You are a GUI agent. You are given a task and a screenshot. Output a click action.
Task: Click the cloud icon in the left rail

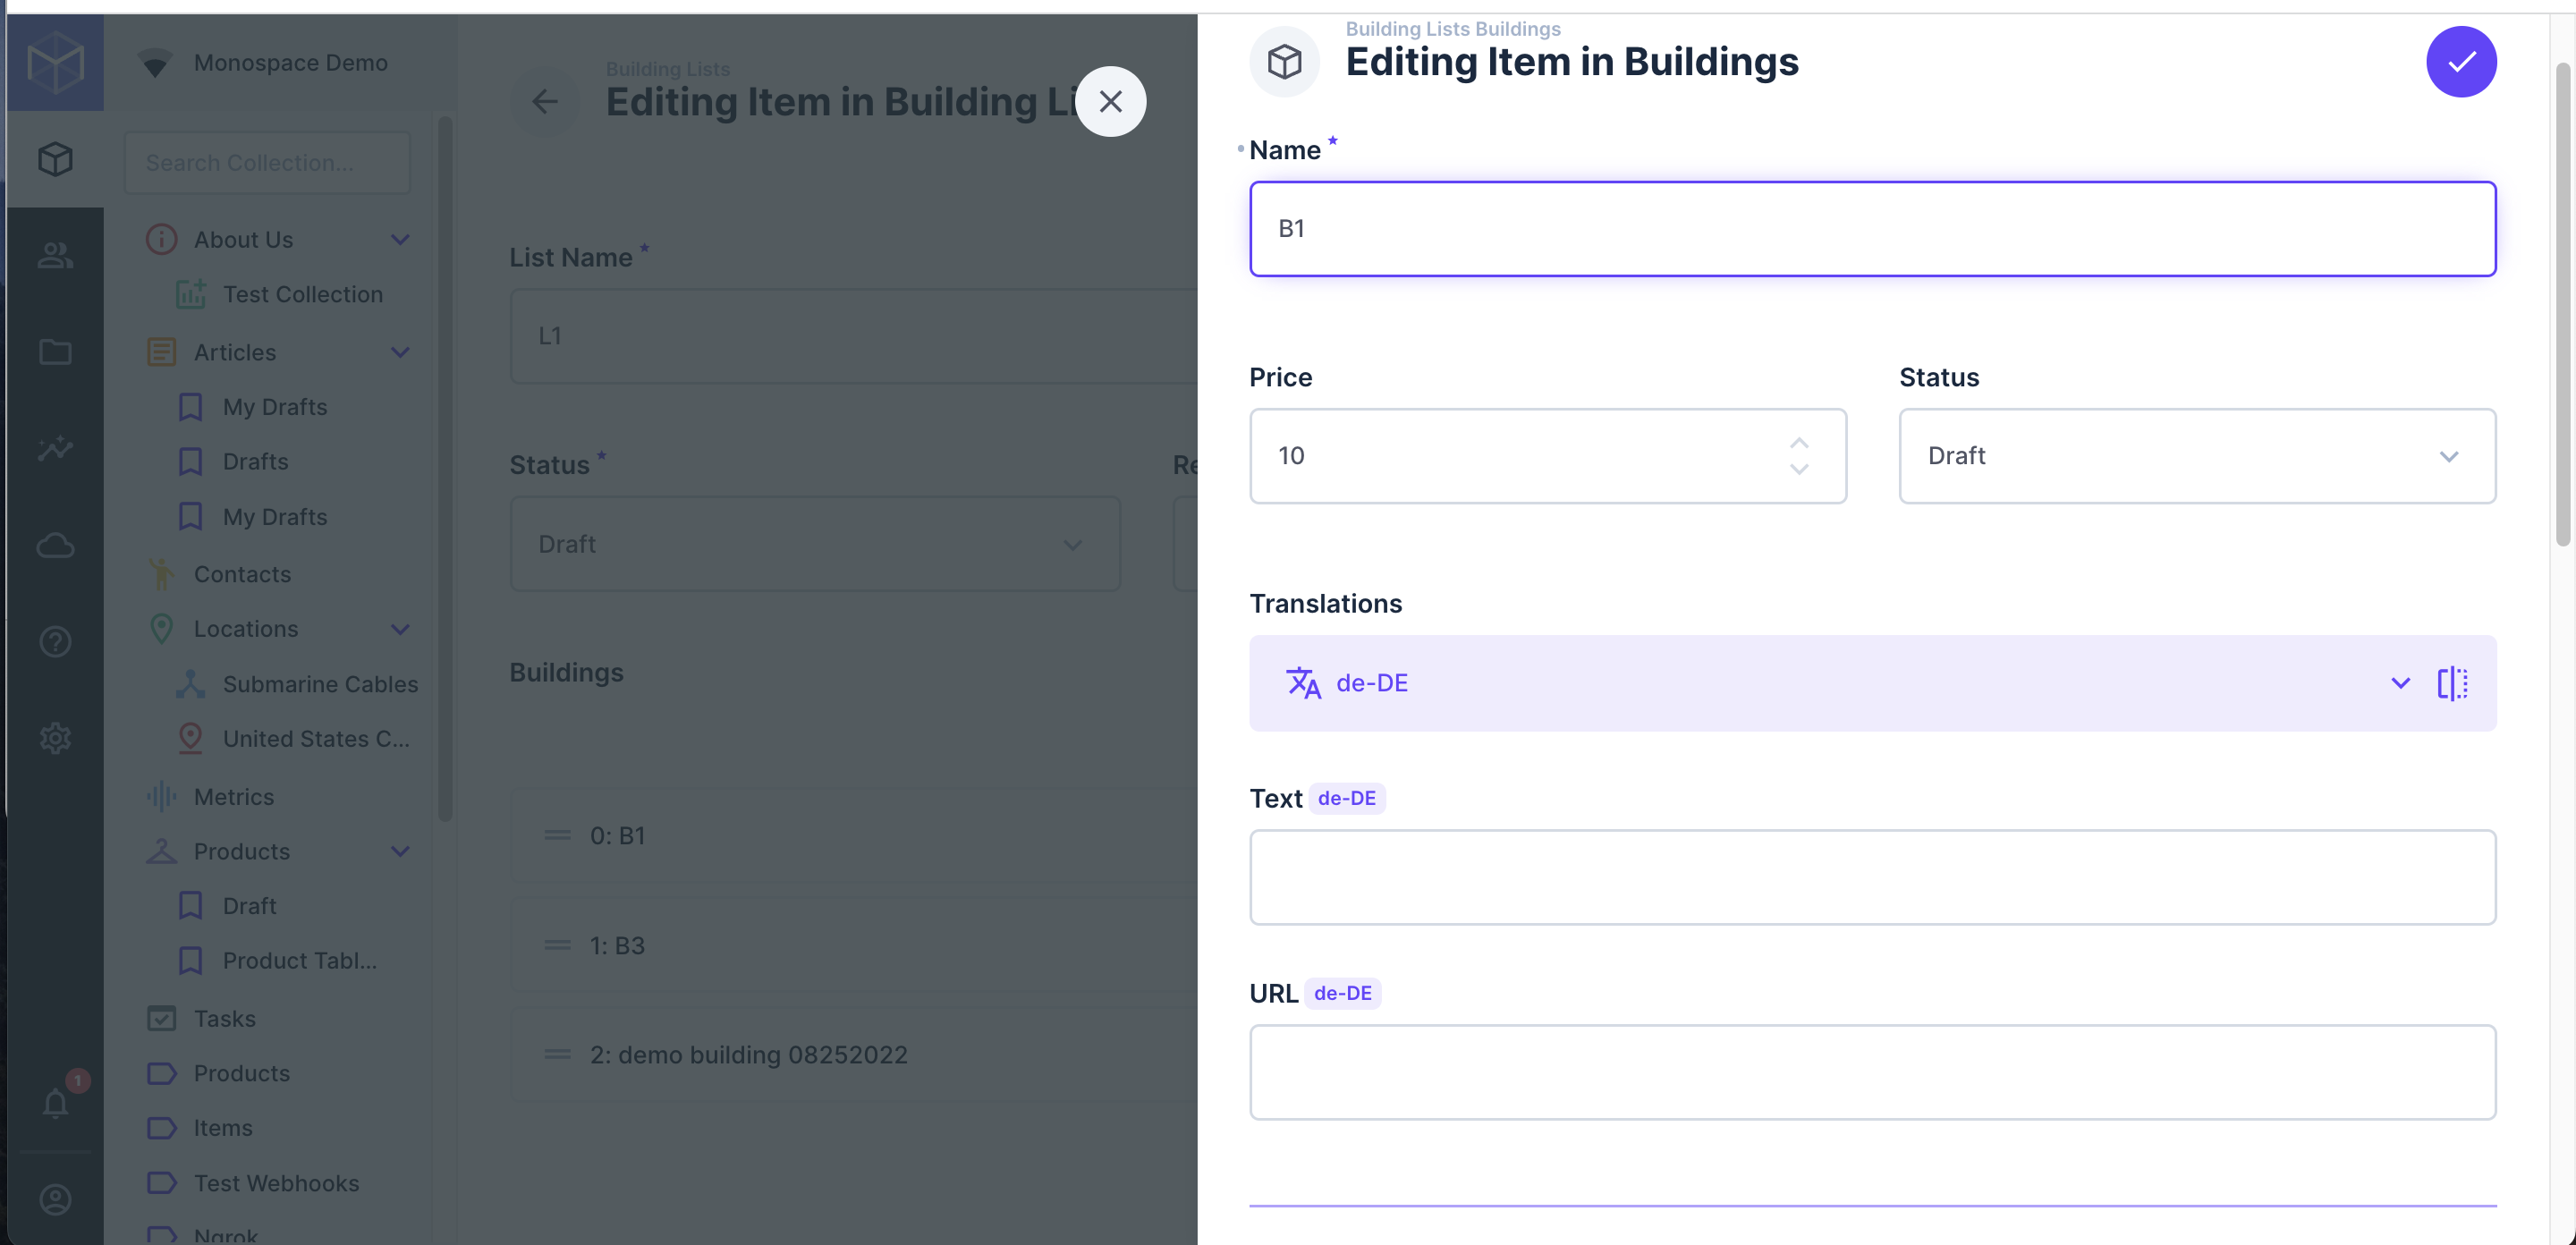pyautogui.click(x=55, y=545)
